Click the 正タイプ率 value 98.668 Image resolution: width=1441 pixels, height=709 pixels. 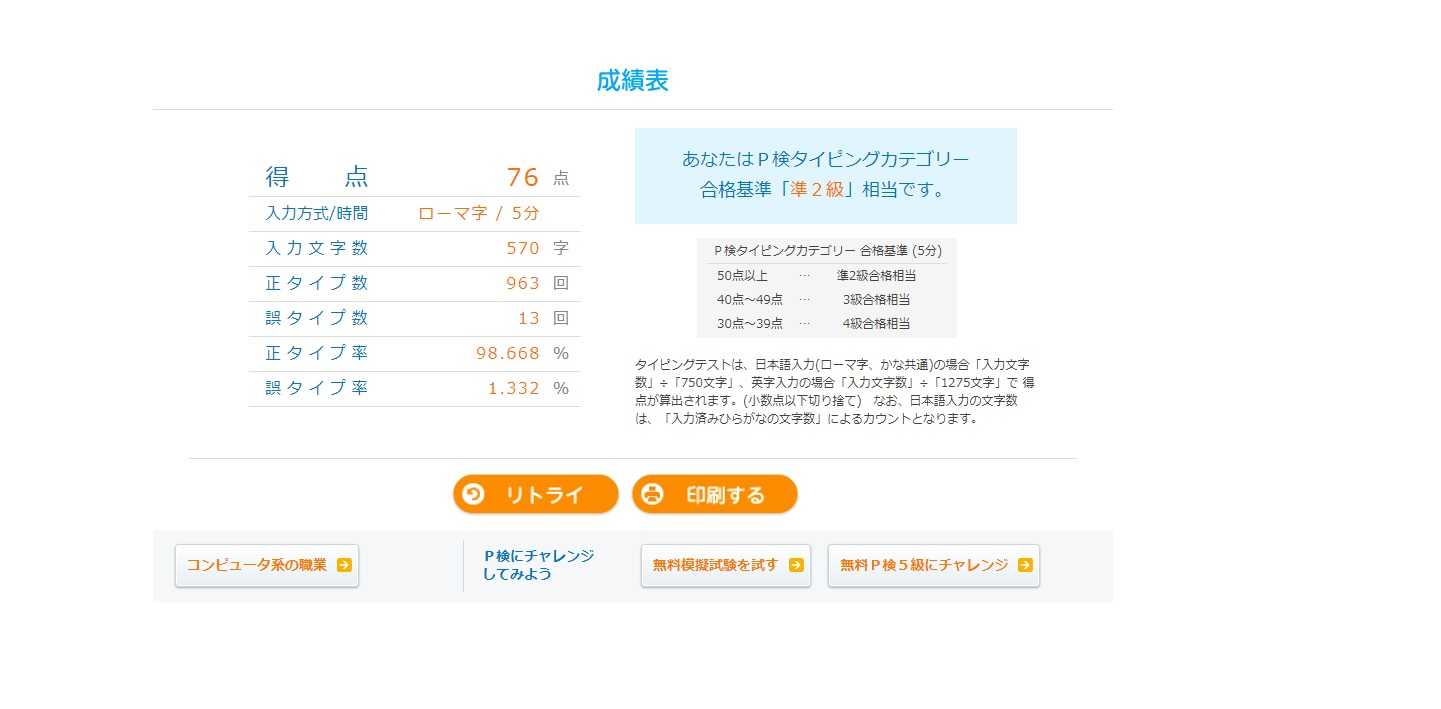[508, 353]
